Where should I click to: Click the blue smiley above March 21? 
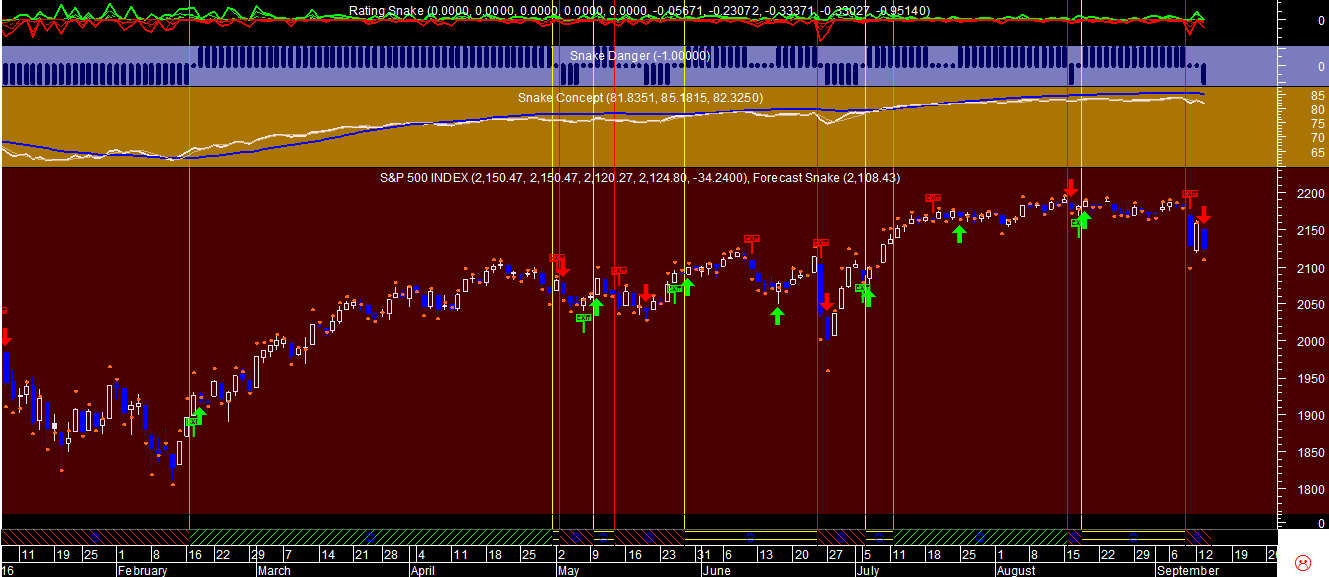370,537
